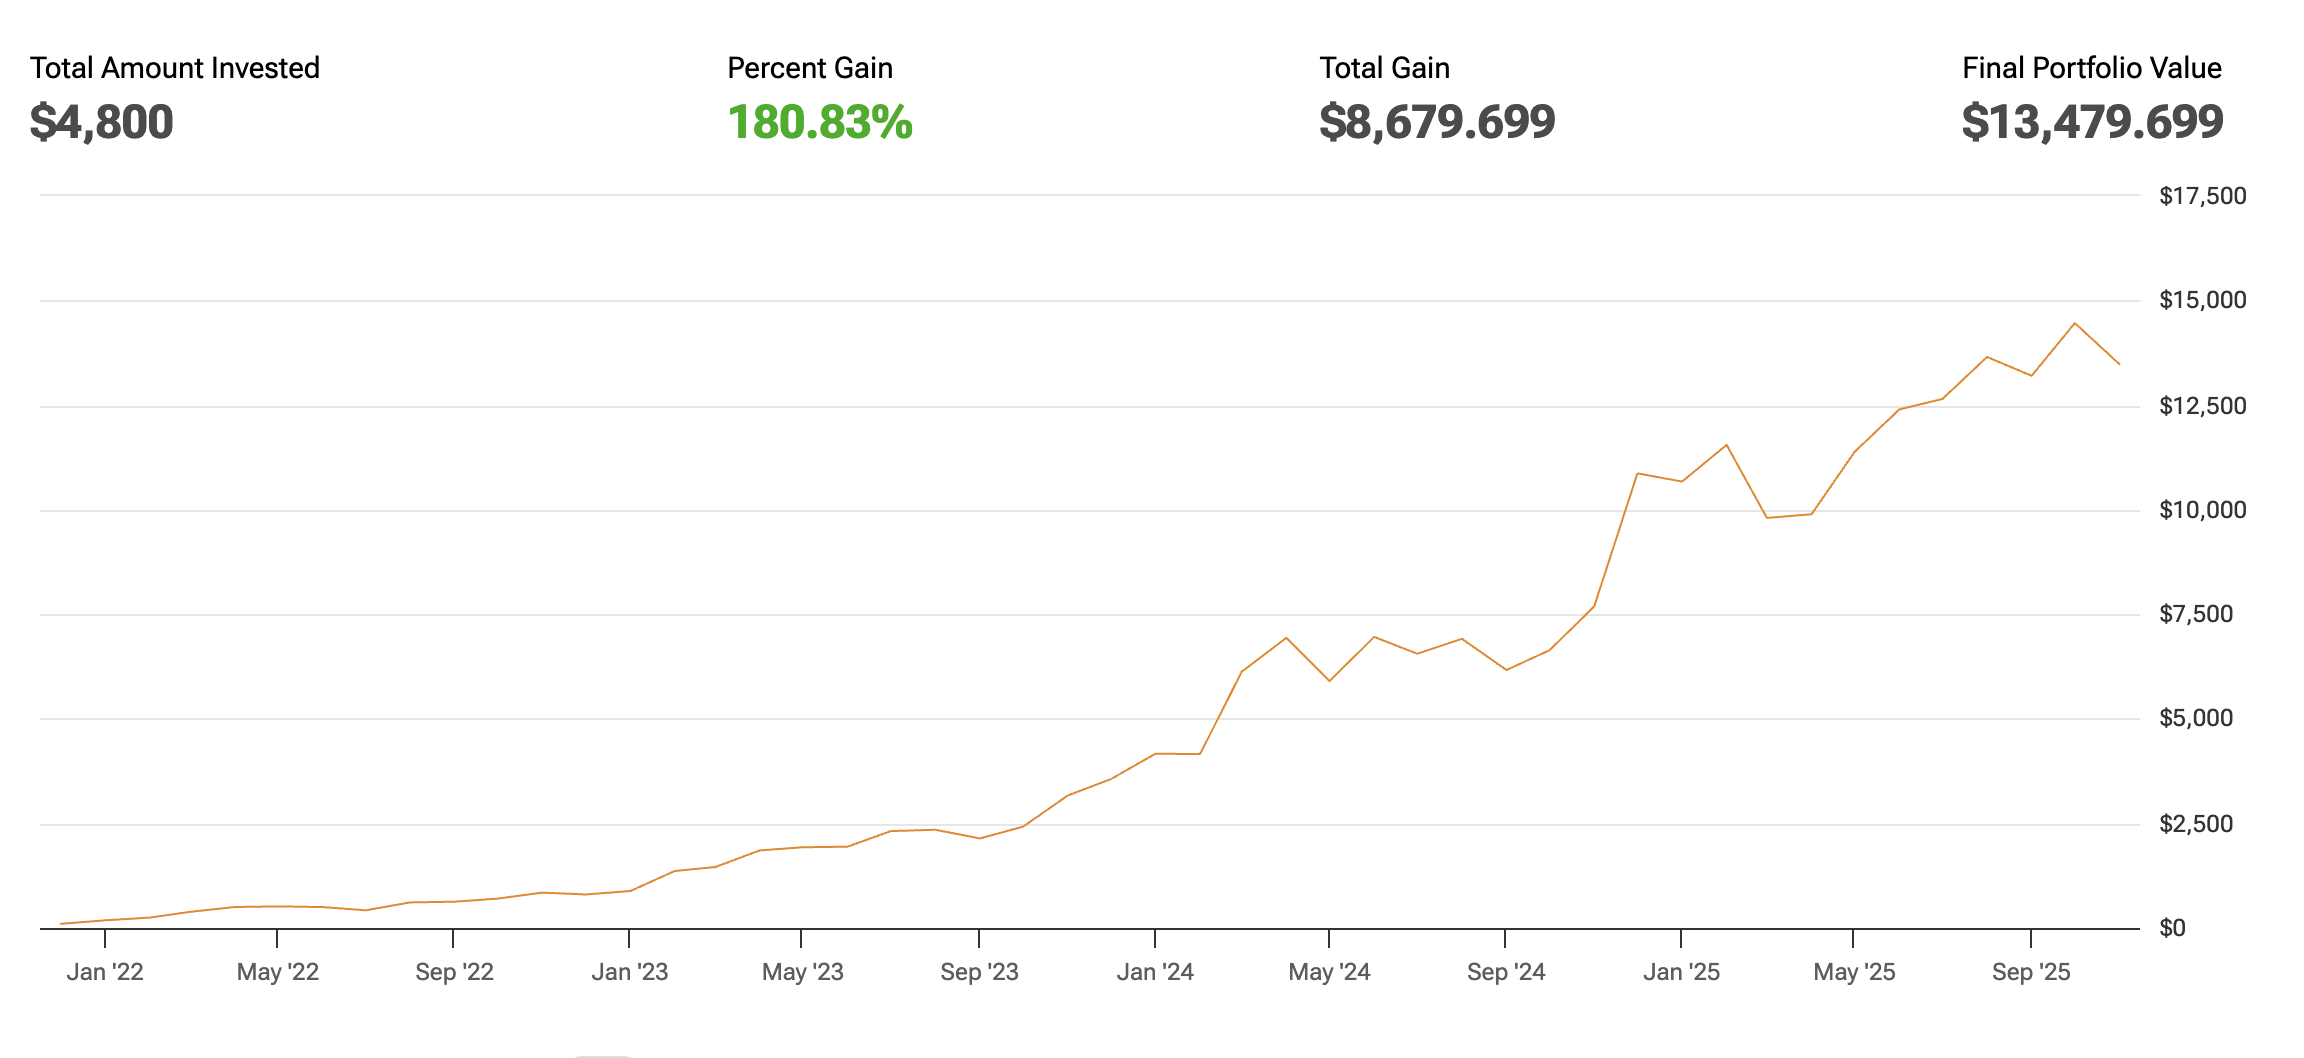
Task: Click the Percent Gain heading
Action: tap(810, 68)
